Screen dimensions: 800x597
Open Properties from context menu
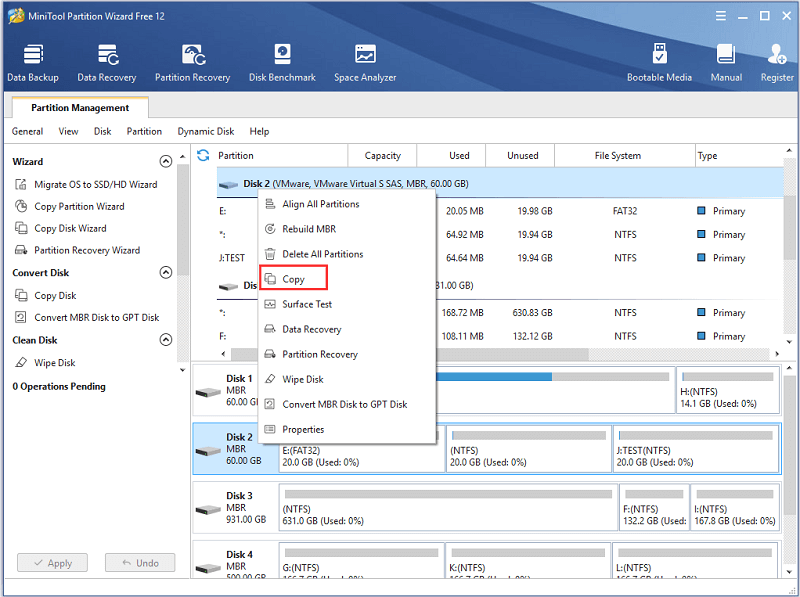point(347,429)
